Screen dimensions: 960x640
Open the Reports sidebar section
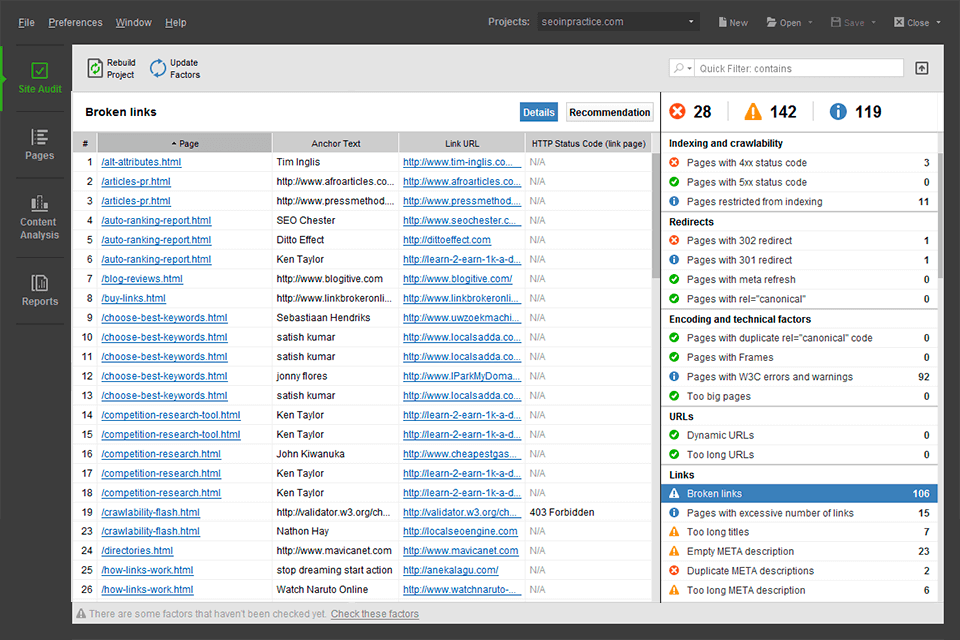click(x=39, y=289)
